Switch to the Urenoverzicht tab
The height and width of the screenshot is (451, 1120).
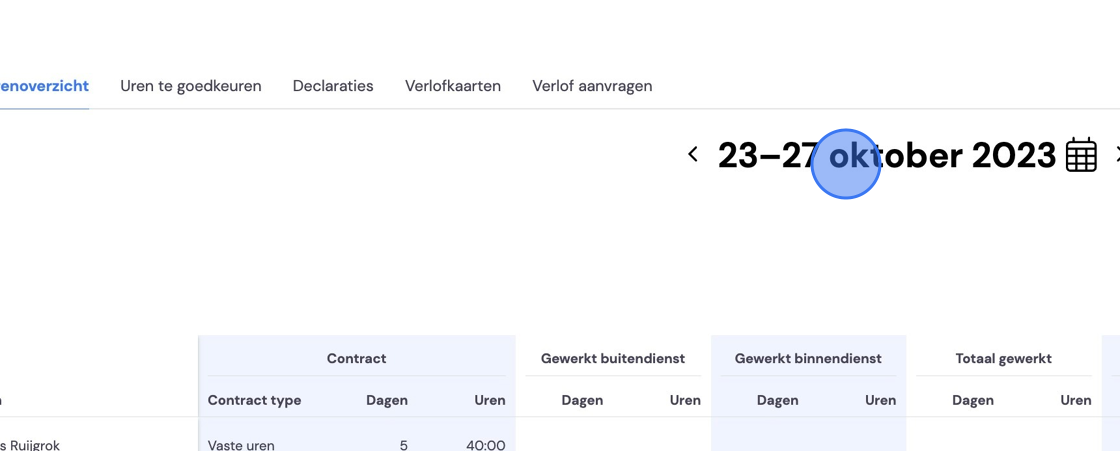(x=44, y=86)
